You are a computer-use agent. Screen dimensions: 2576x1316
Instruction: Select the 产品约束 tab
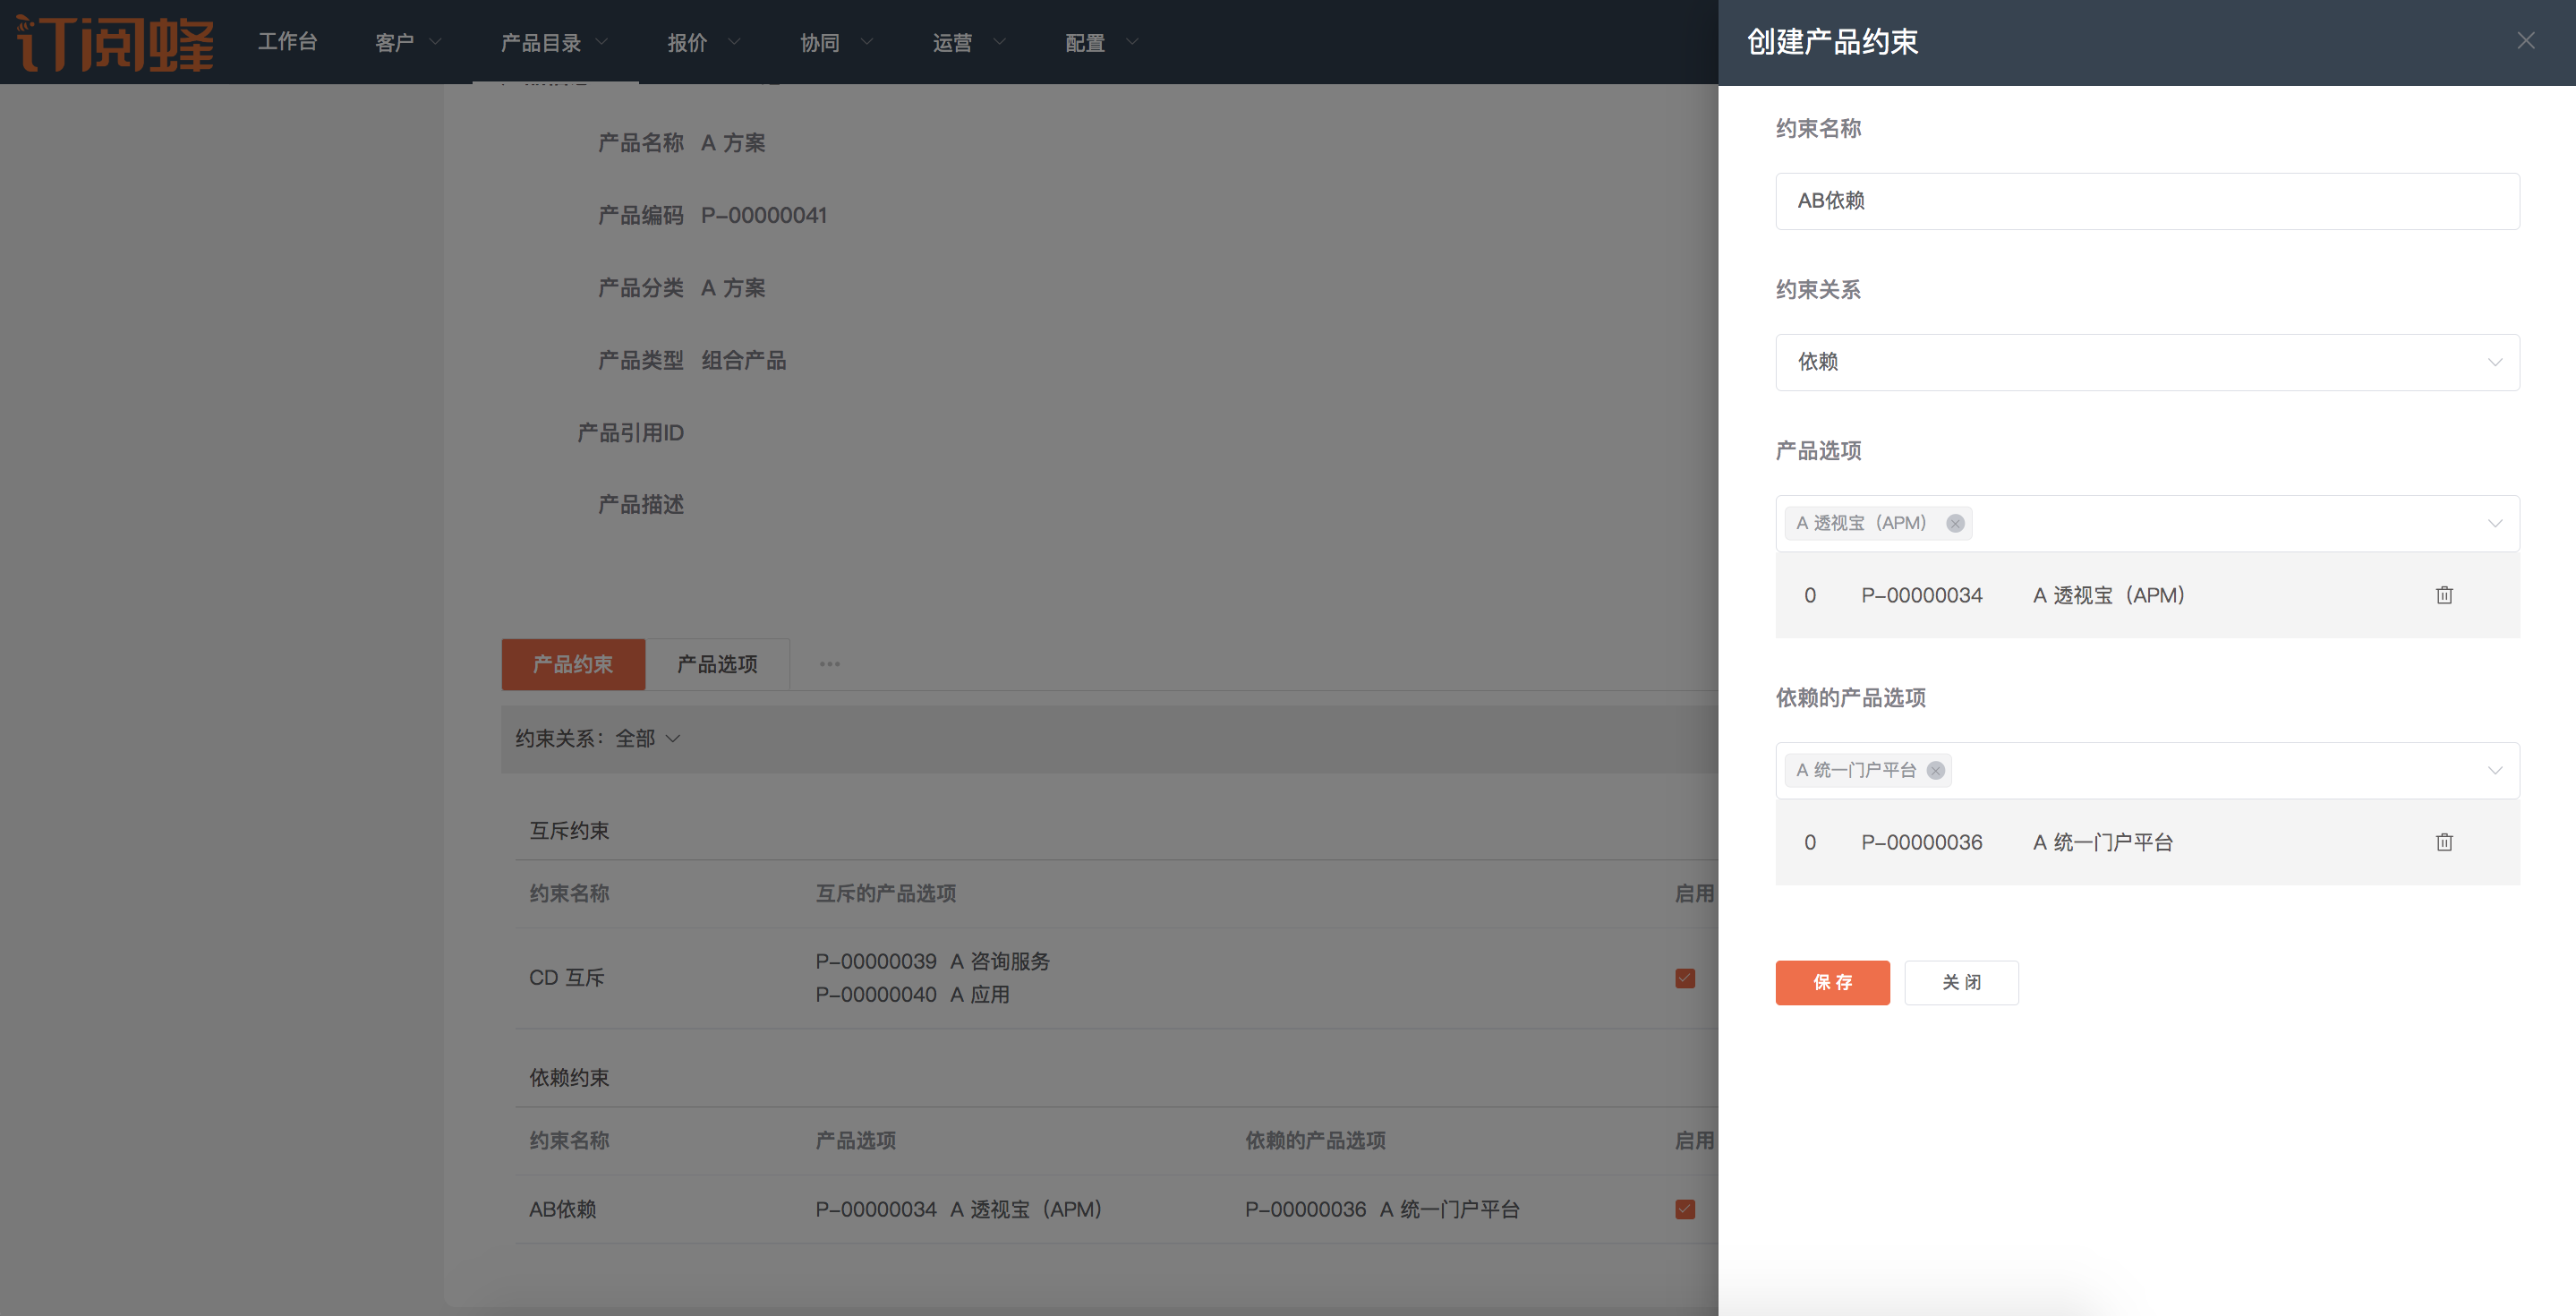573,664
